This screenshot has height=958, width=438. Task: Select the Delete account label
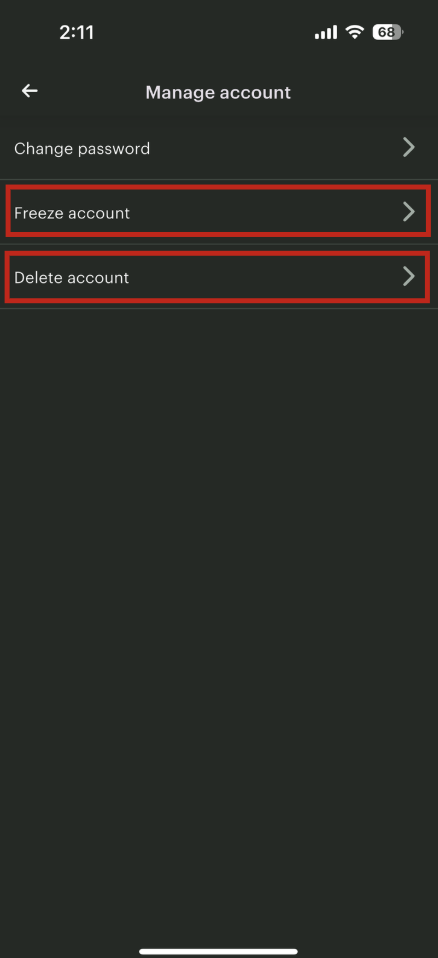pyautogui.click(x=71, y=277)
